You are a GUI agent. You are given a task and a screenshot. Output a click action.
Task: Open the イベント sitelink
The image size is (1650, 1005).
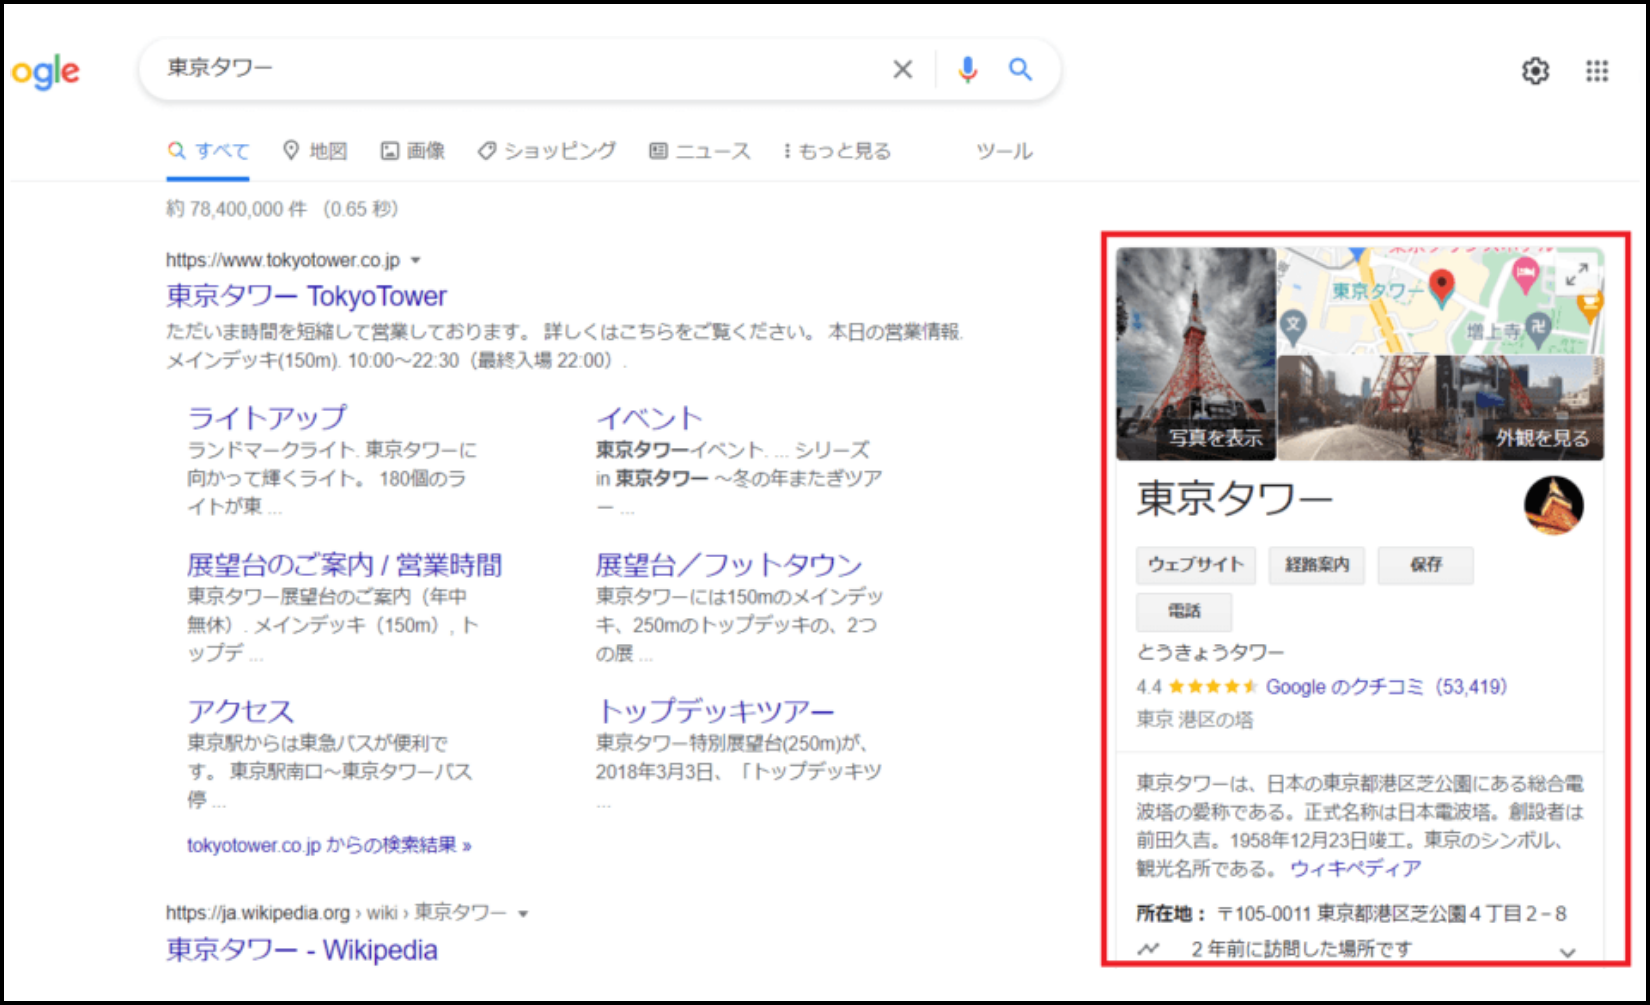650,418
